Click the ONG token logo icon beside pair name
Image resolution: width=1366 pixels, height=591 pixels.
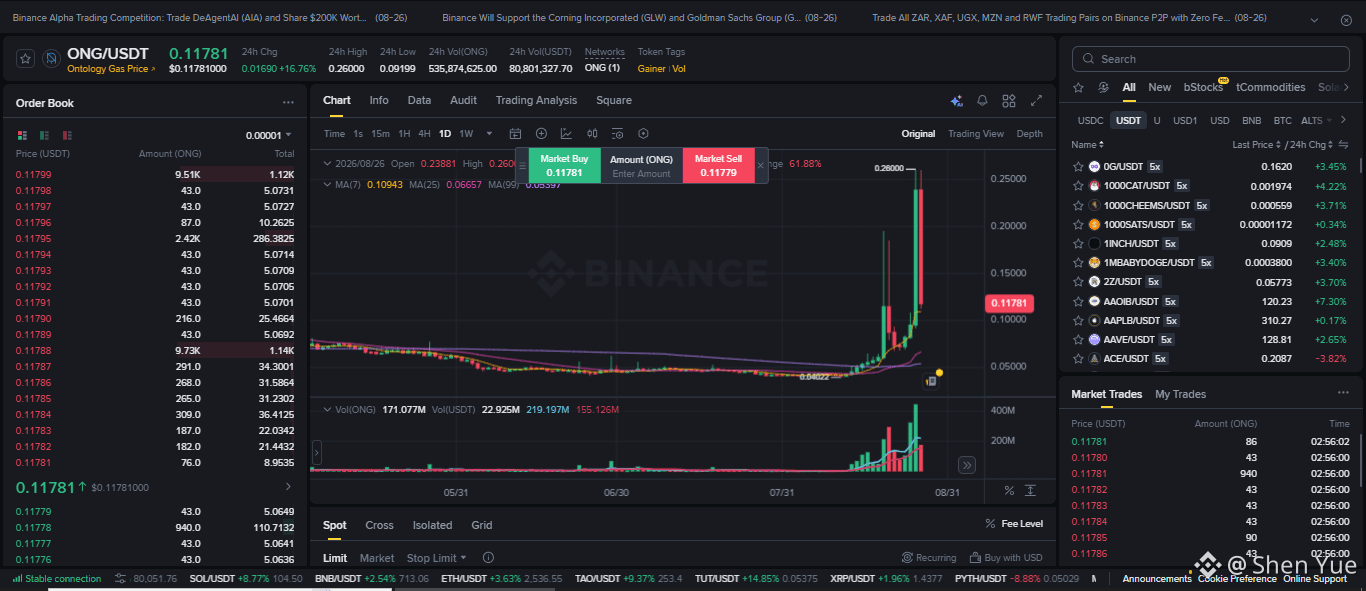(51, 59)
